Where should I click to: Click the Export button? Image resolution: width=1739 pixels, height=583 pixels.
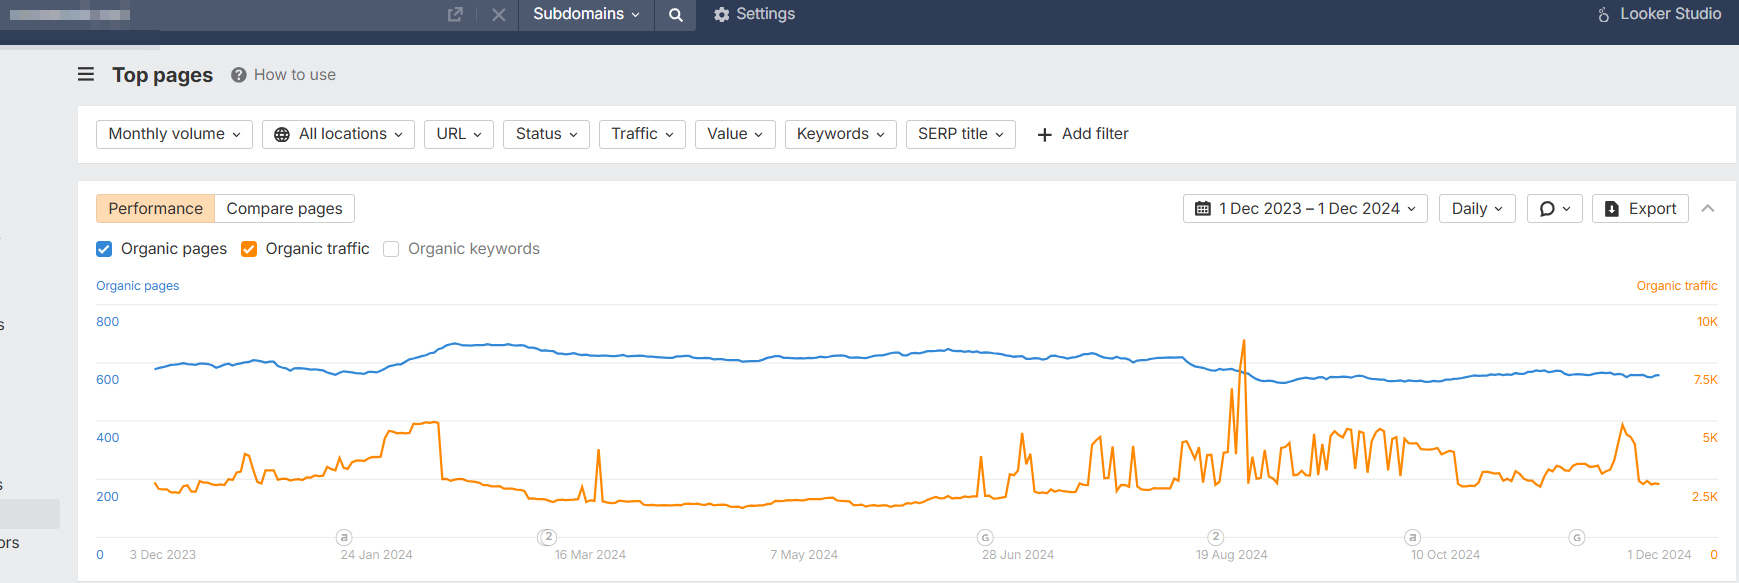point(1640,209)
